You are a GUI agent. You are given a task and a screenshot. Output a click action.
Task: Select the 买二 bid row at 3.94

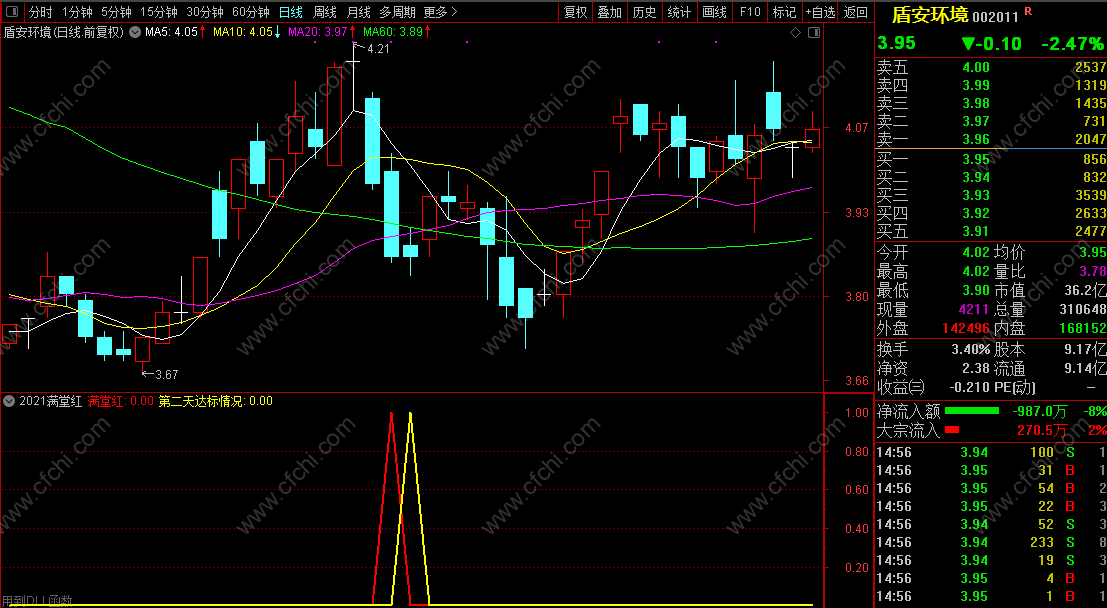[991, 177]
